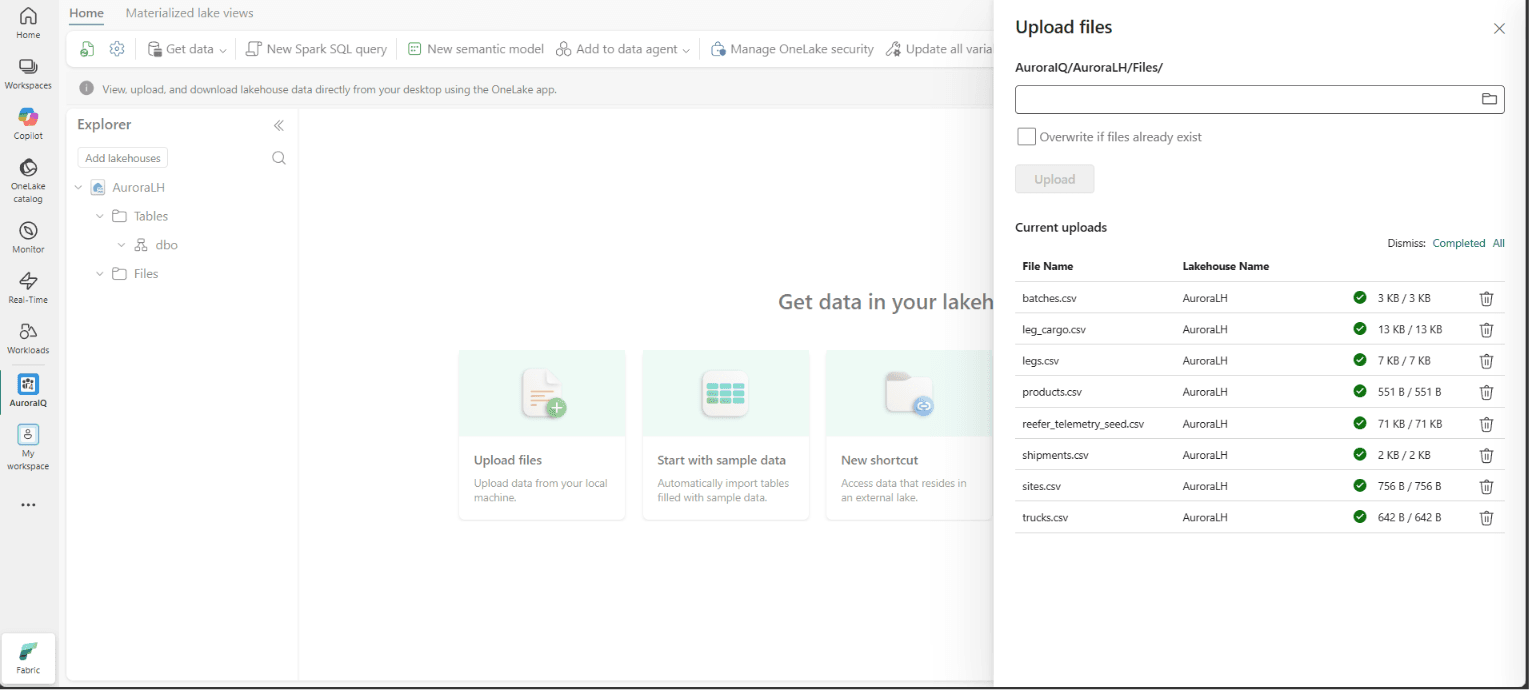Expand the dbo schema chevron

coord(122,245)
